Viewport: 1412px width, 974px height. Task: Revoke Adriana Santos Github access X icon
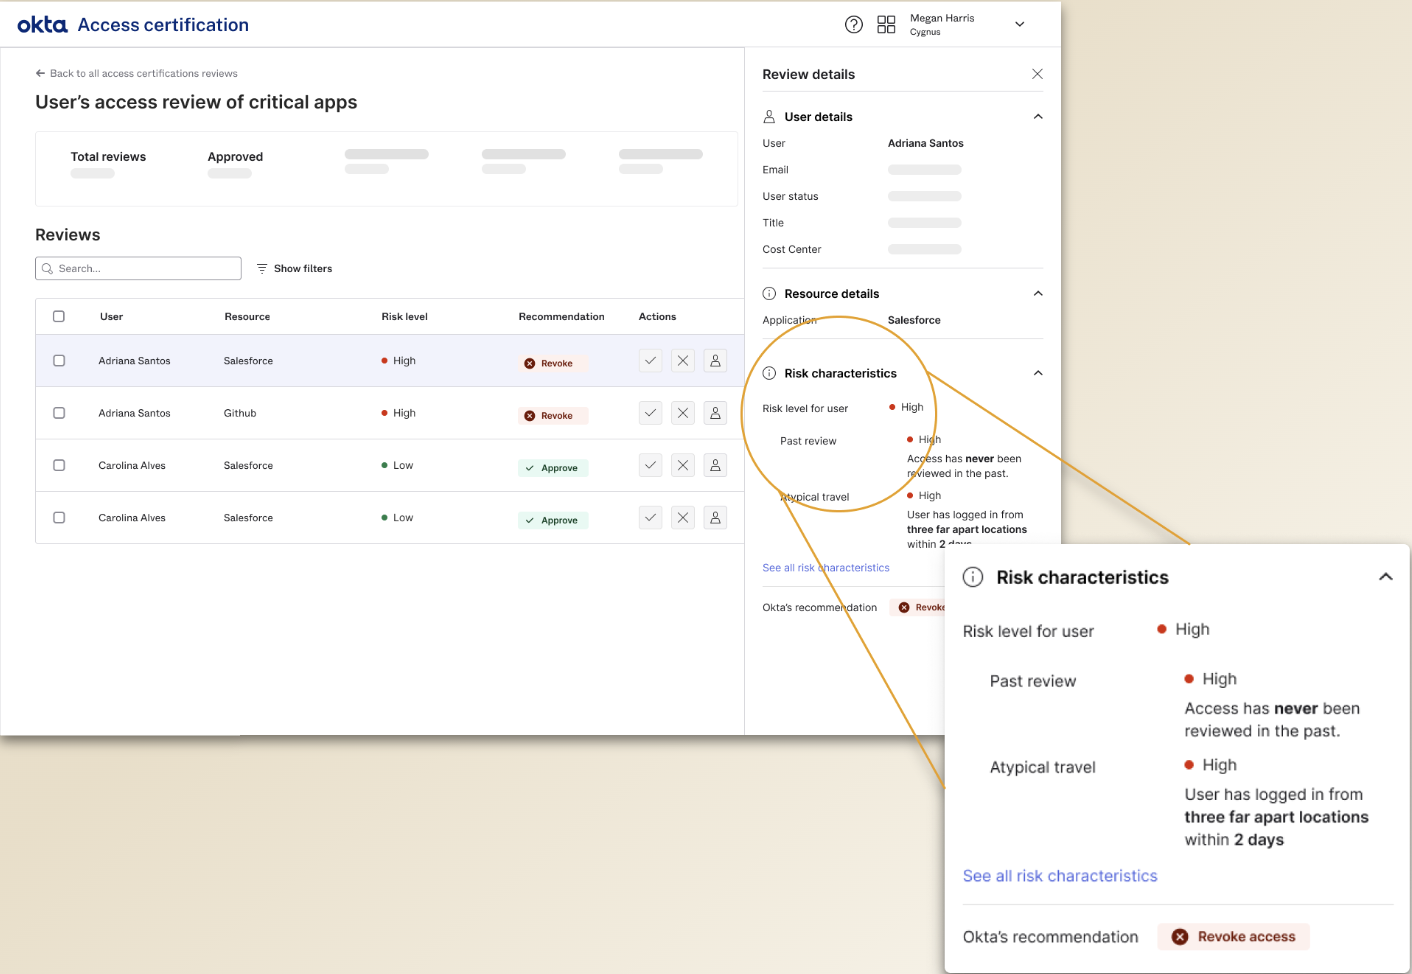683,413
